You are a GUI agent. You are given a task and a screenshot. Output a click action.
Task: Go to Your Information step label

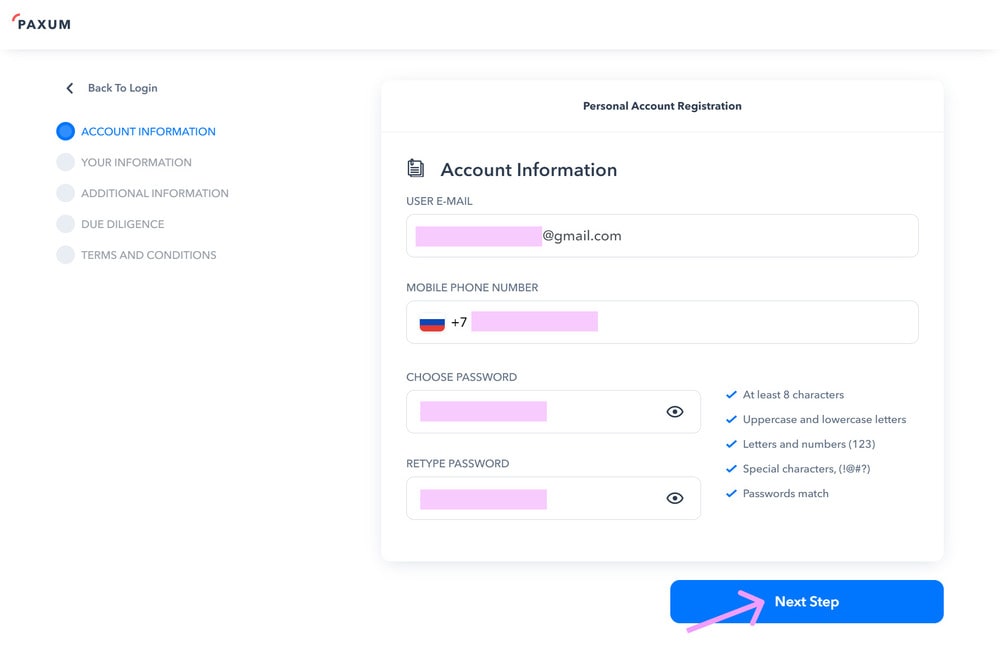[136, 162]
